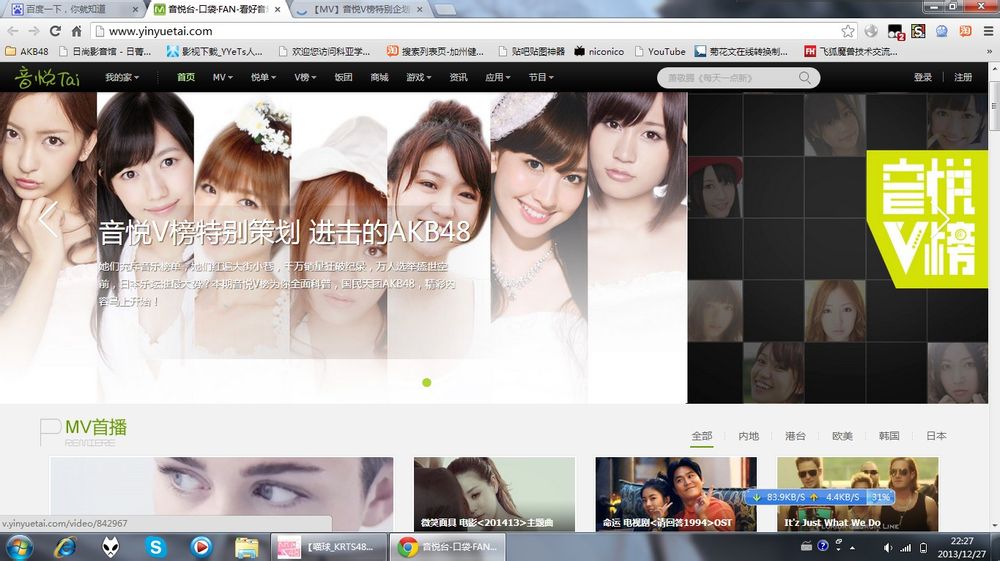Screen dimensions: 1000x561
Task: Open the 首页 nav item
Action: [x=186, y=77]
